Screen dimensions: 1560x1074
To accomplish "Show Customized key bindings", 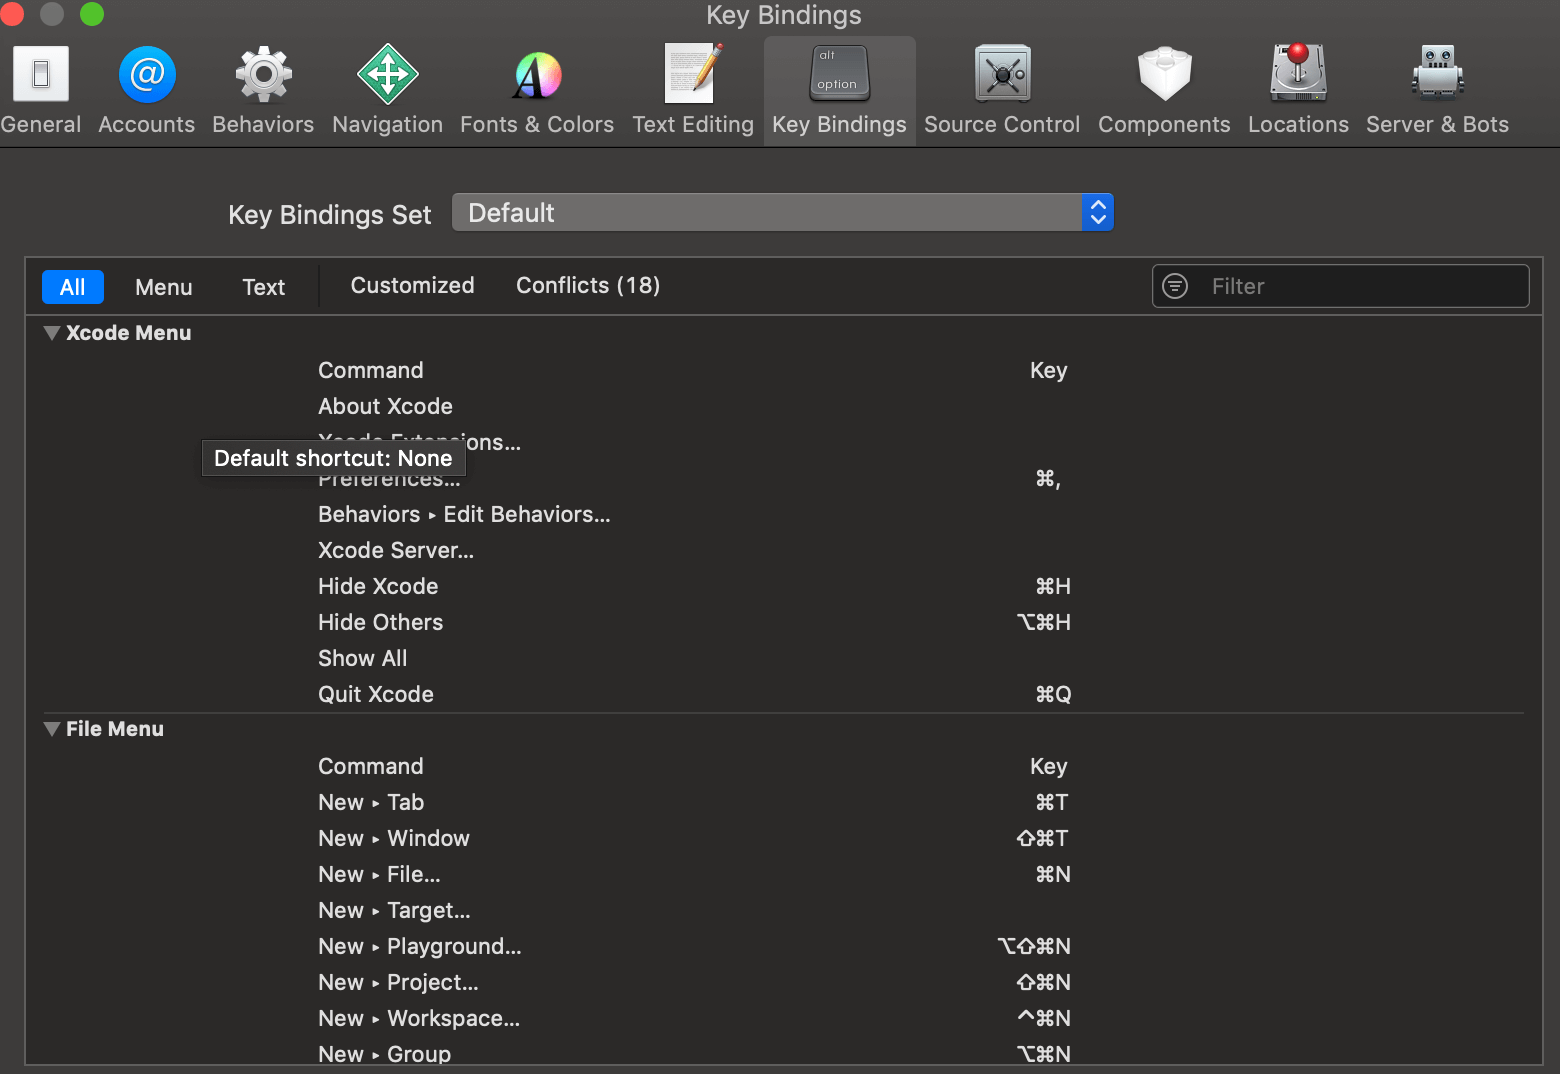I will tap(412, 285).
